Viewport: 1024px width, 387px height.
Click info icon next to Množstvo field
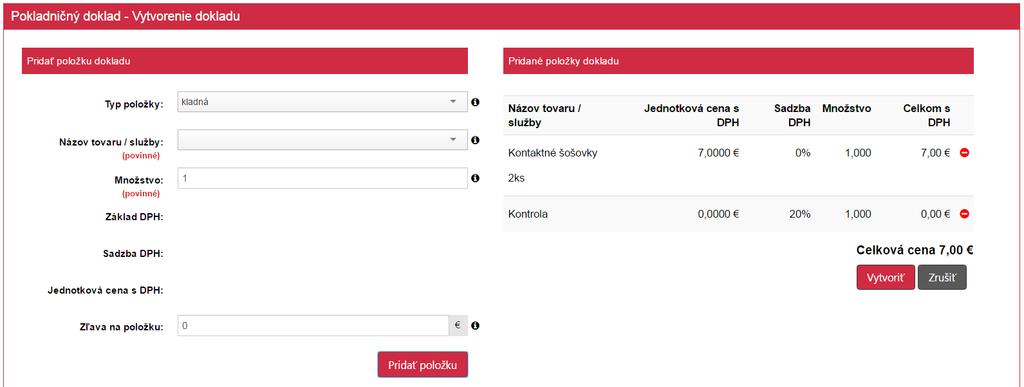475,178
